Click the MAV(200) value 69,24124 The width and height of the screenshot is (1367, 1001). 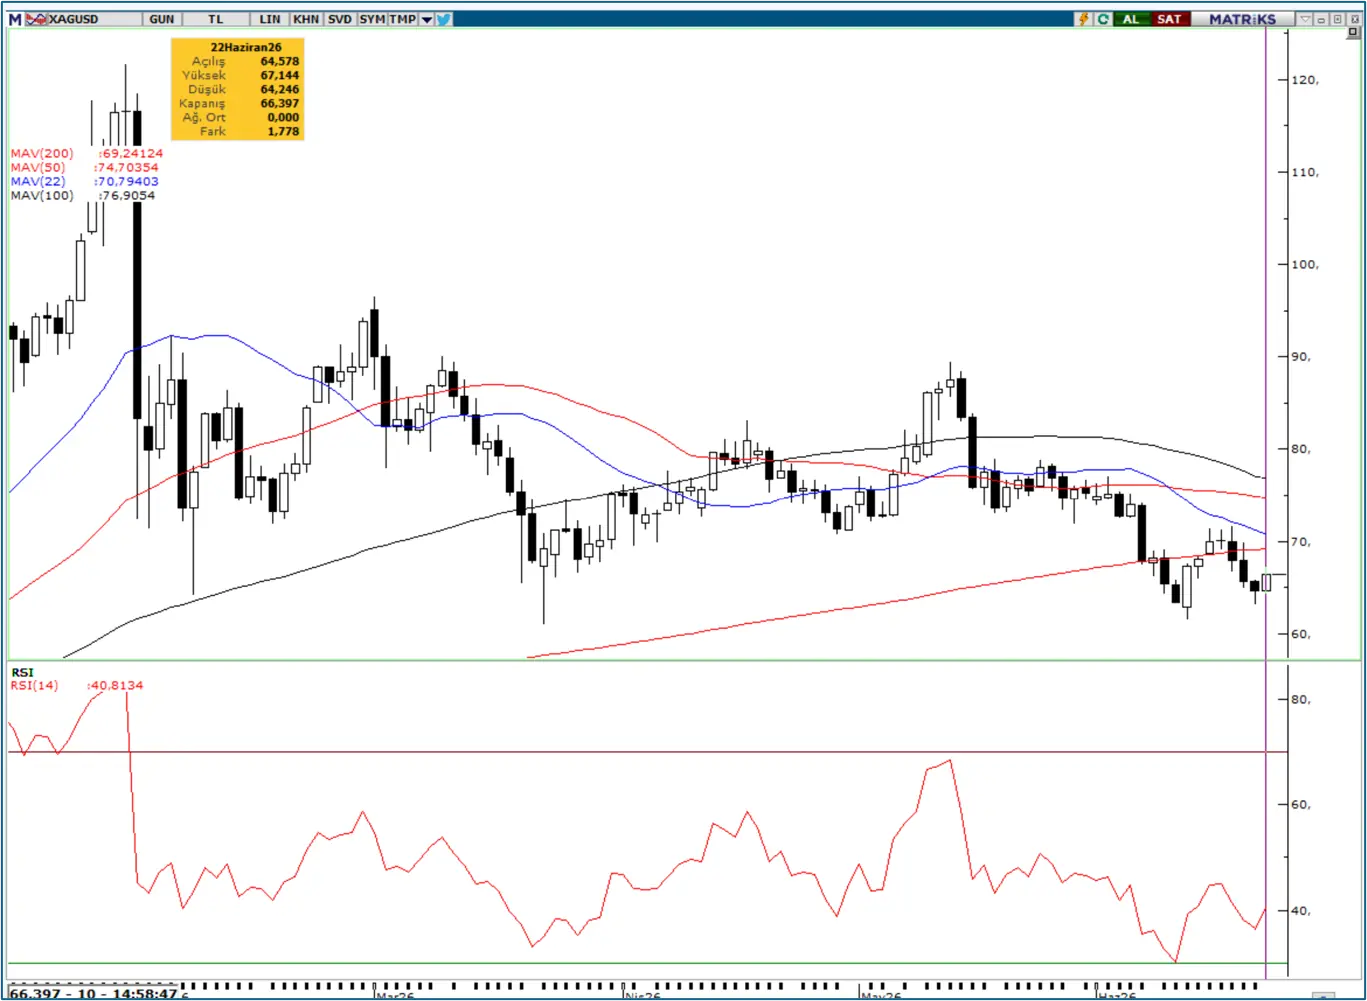pos(131,153)
